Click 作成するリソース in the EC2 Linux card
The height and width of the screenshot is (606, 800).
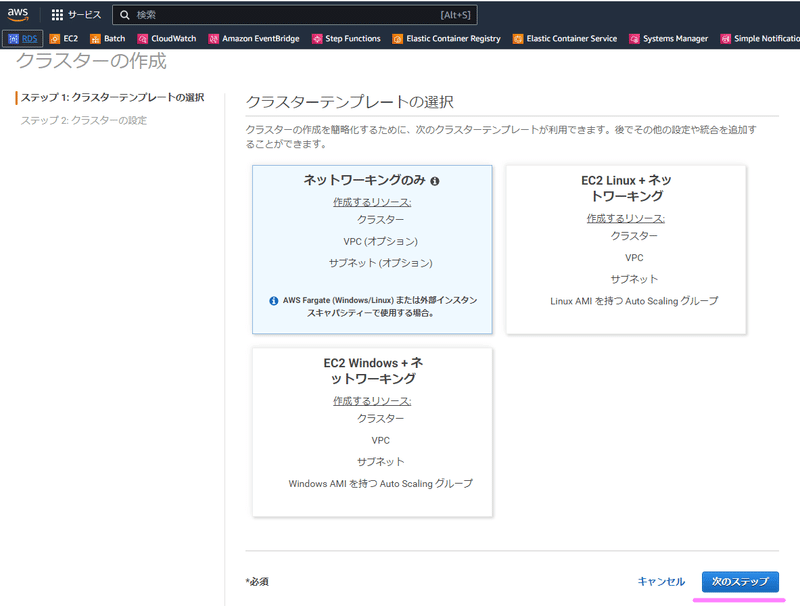click(626, 218)
